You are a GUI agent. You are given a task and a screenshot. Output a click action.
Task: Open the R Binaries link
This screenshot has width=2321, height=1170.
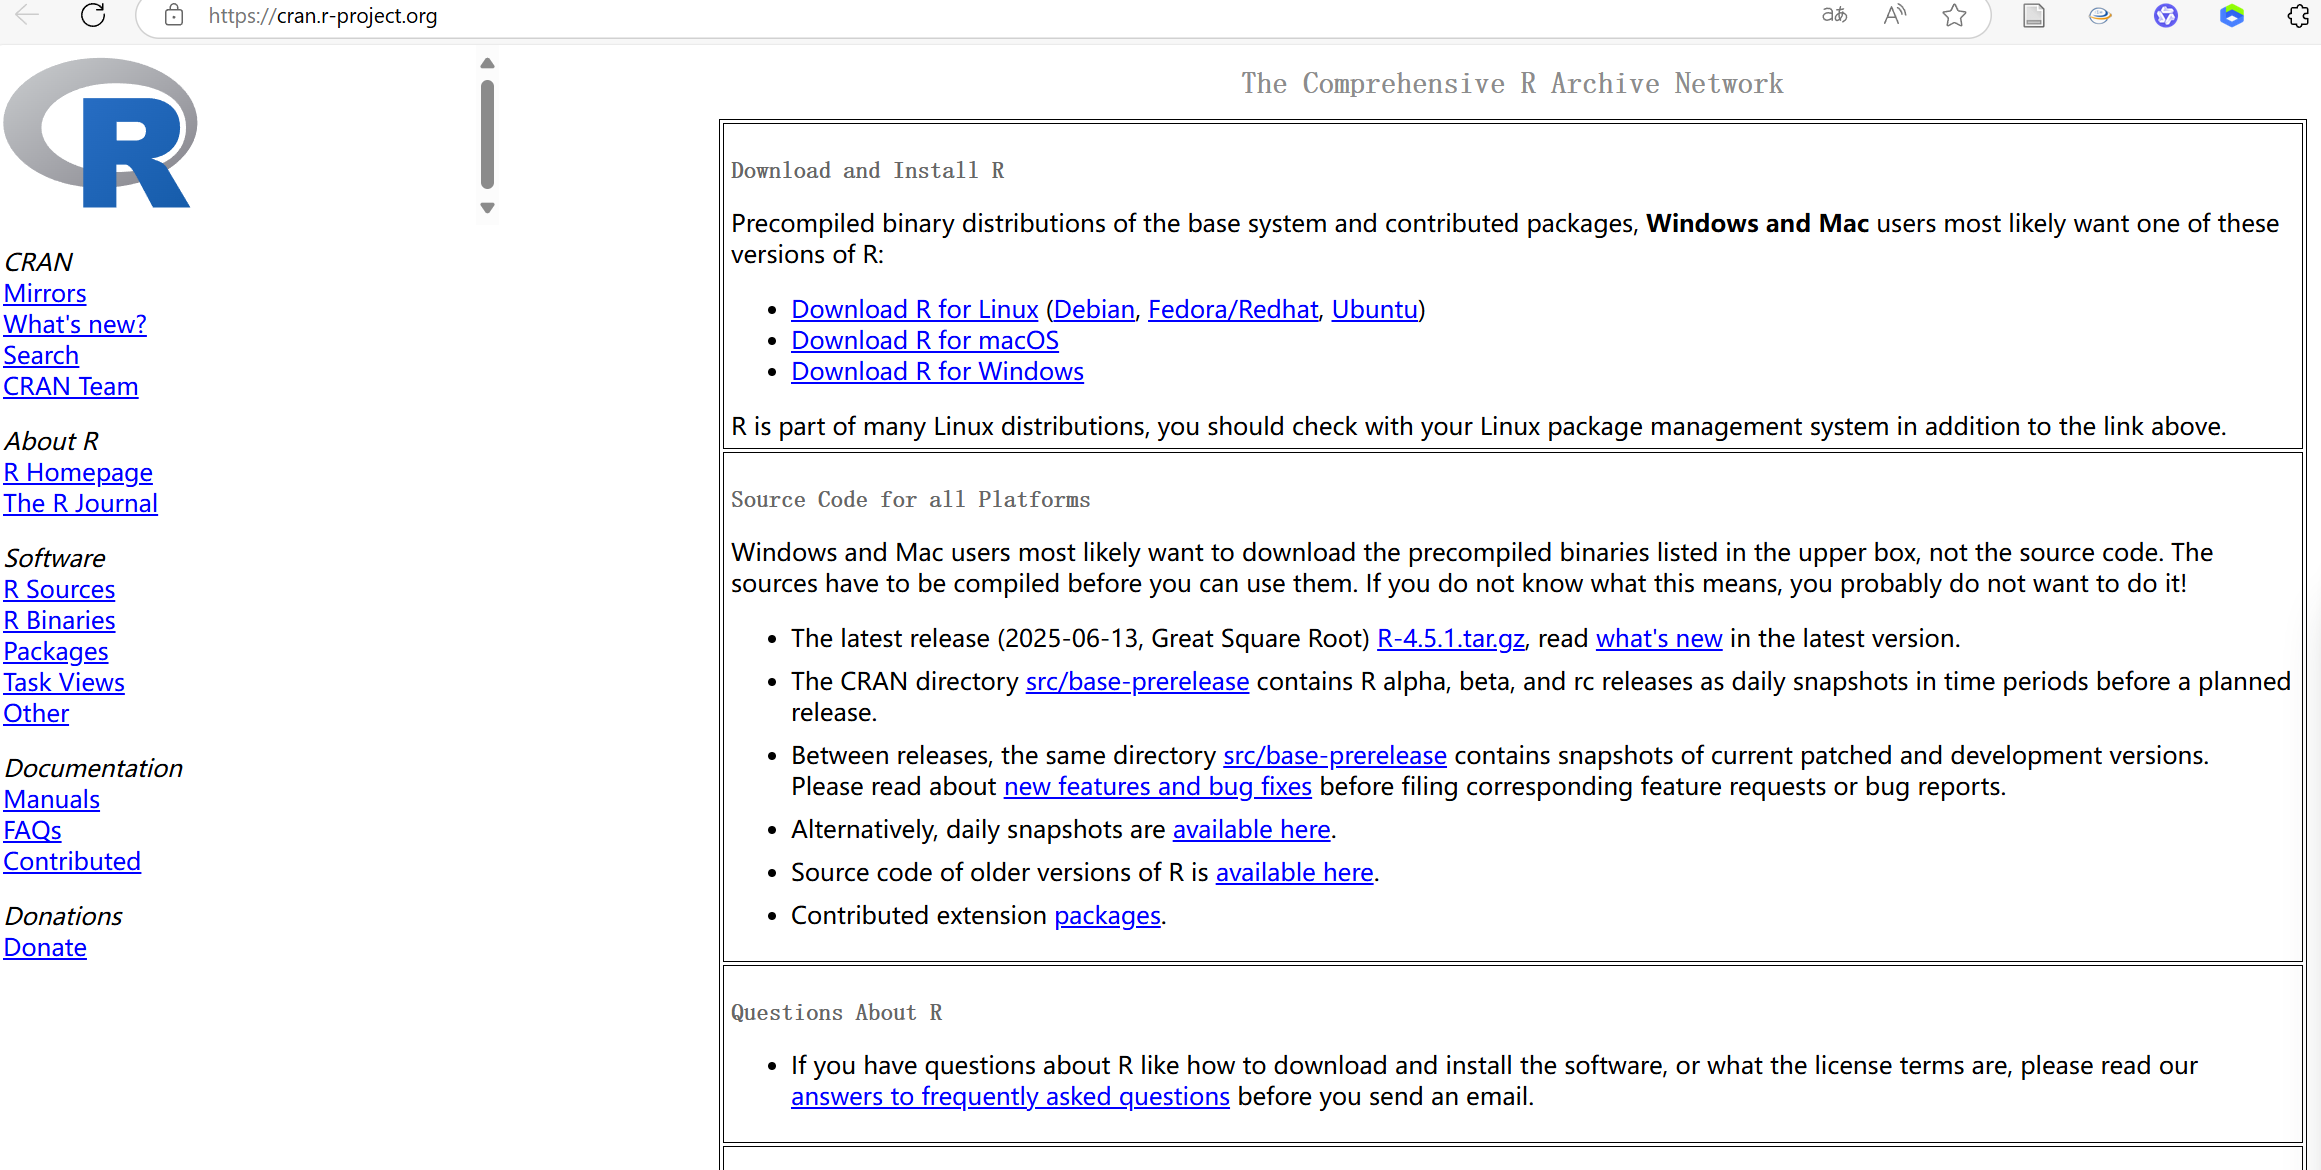click(59, 620)
